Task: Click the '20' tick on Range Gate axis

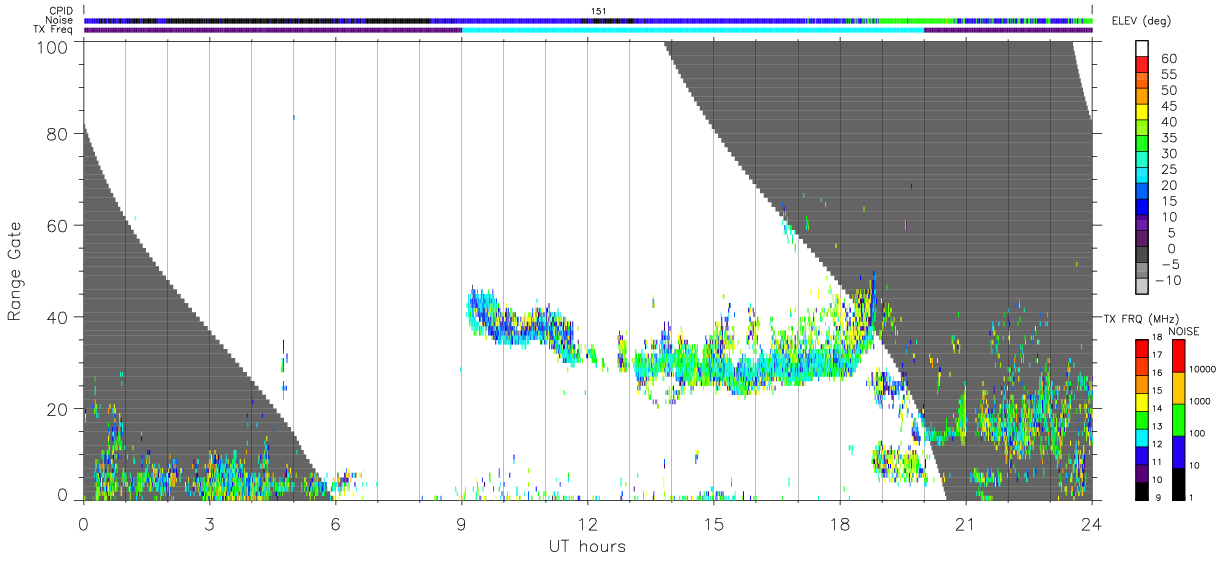Action: click(x=58, y=409)
